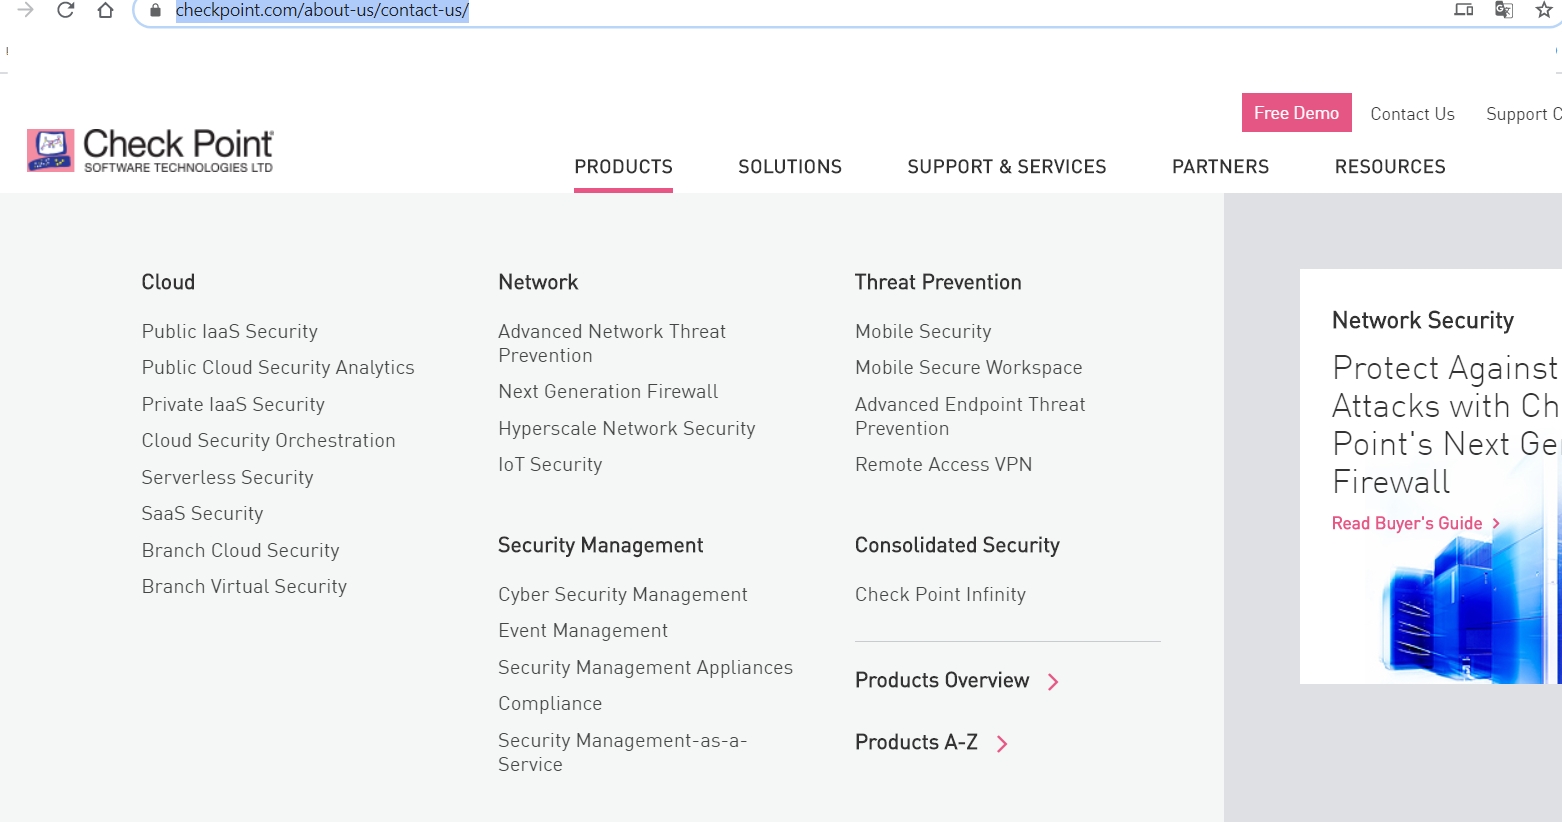
Task: Click the browser forward arrow
Action: click(x=26, y=11)
